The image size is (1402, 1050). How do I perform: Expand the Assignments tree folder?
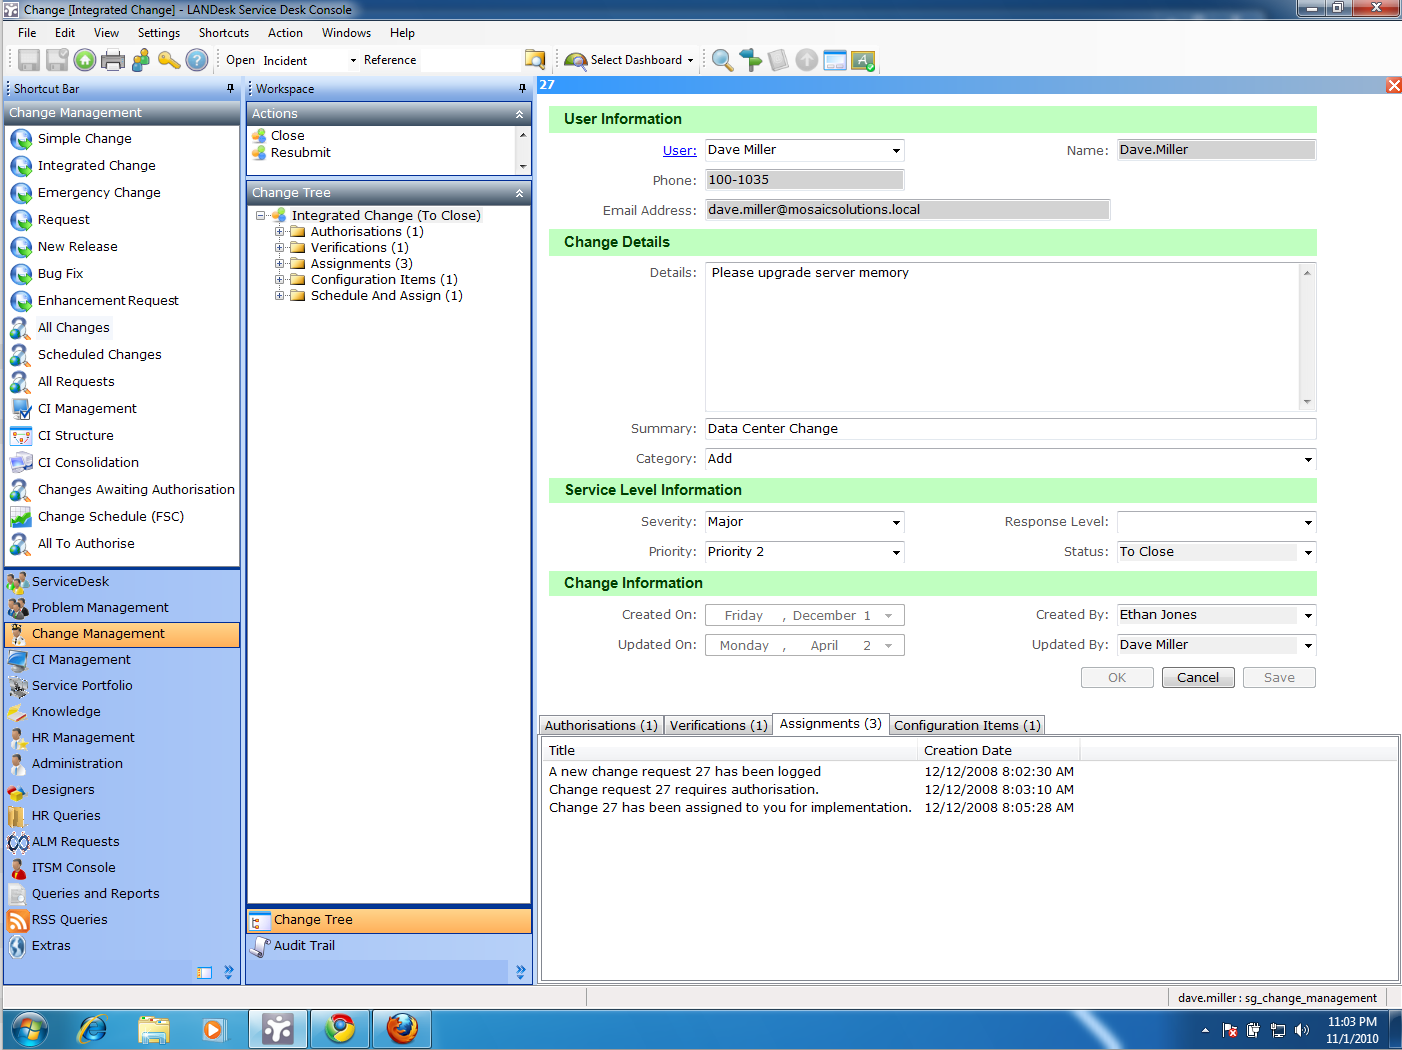(280, 264)
